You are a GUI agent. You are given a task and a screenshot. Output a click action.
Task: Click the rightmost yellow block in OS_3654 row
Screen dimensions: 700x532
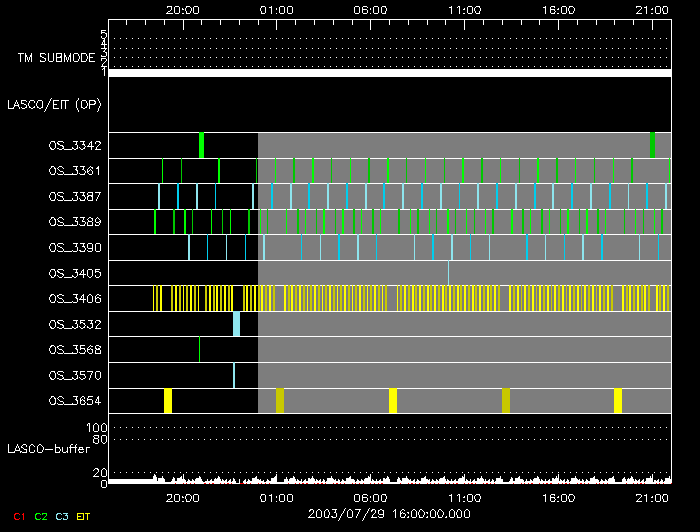tap(618, 401)
